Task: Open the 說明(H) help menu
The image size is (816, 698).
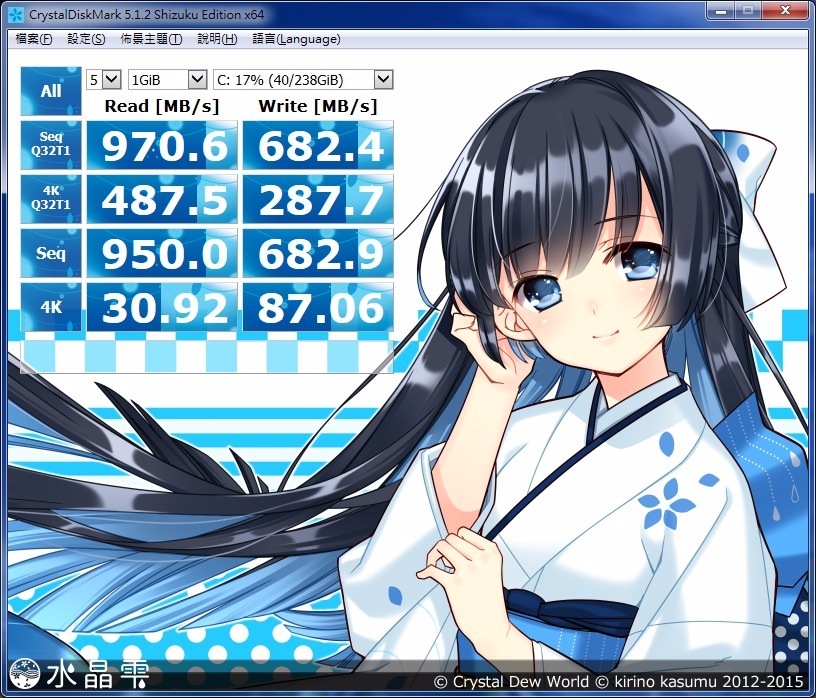Action: pyautogui.click(x=218, y=39)
